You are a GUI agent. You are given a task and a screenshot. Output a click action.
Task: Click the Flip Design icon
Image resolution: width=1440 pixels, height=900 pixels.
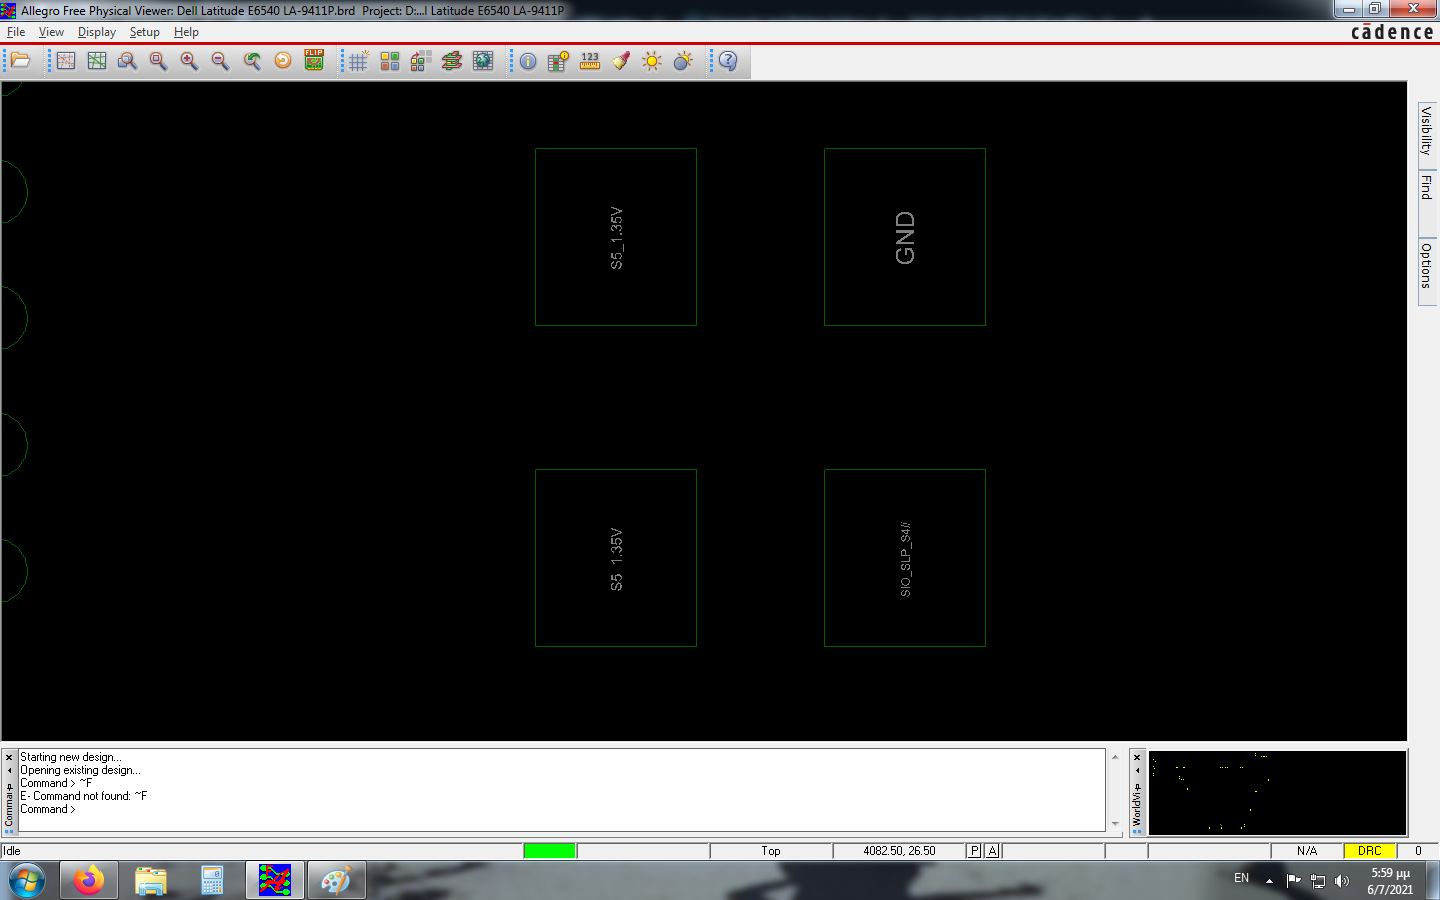(x=314, y=61)
